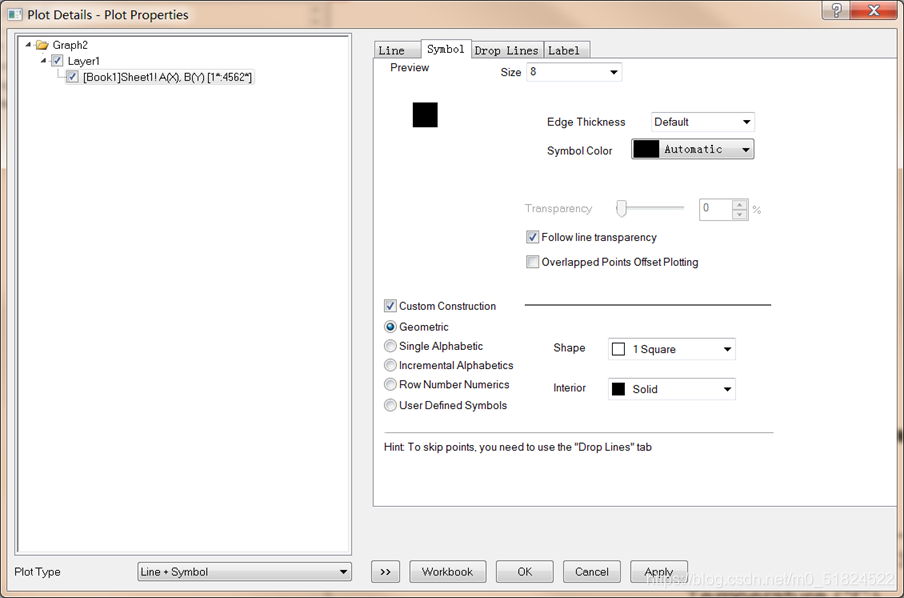Uncheck Follow line transparency
The width and height of the screenshot is (904, 598).
point(533,237)
